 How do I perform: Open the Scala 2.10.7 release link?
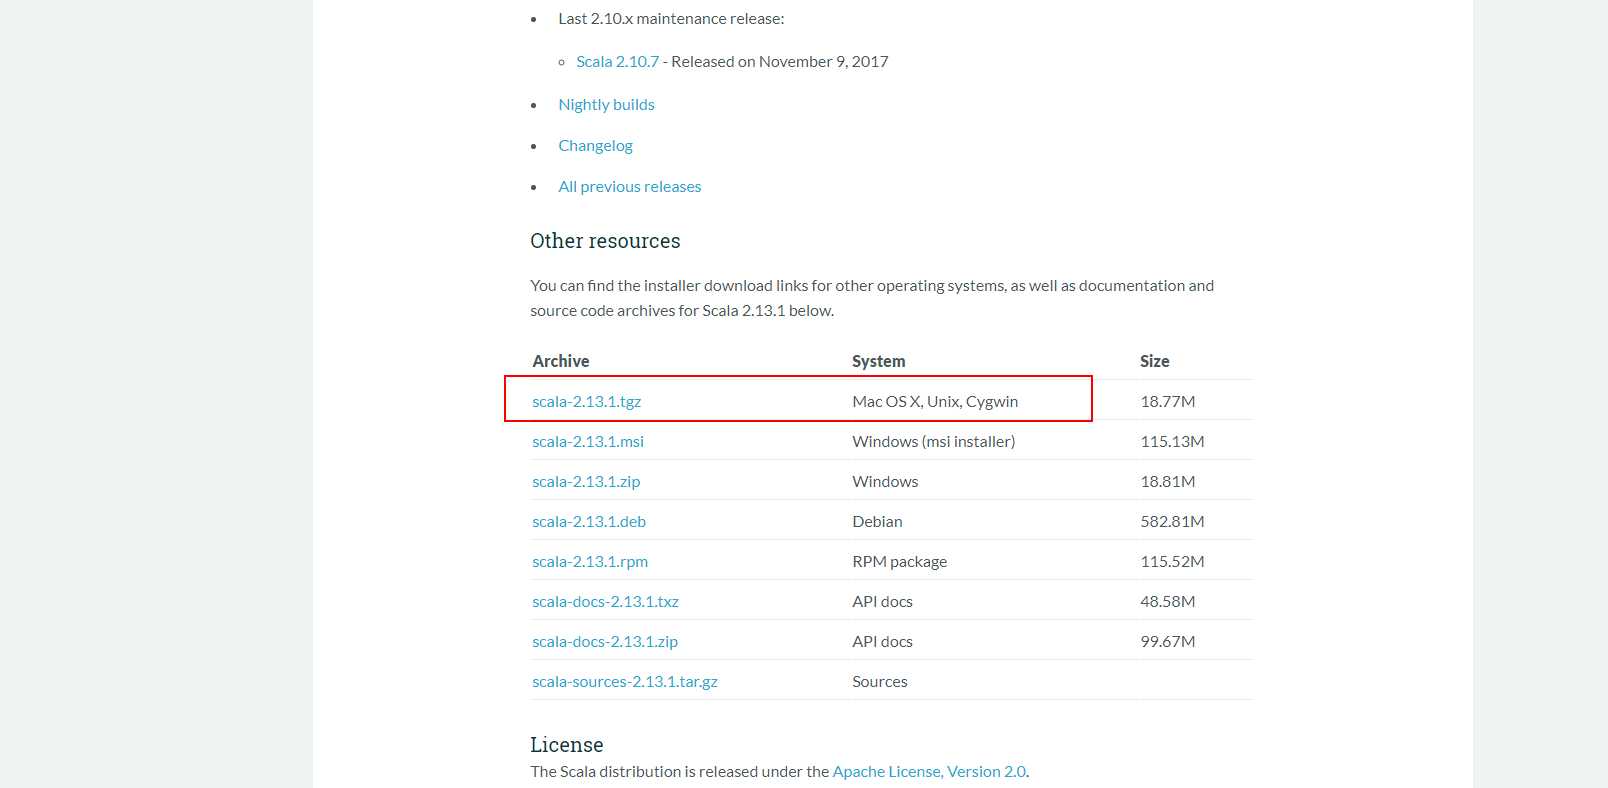(x=617, y=62)
